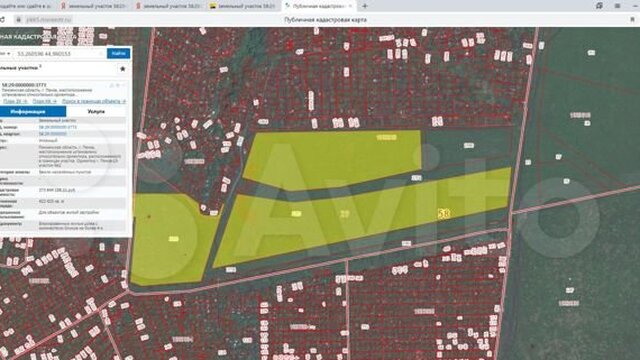Click the coordinates search input field

[x=59, y=53]
